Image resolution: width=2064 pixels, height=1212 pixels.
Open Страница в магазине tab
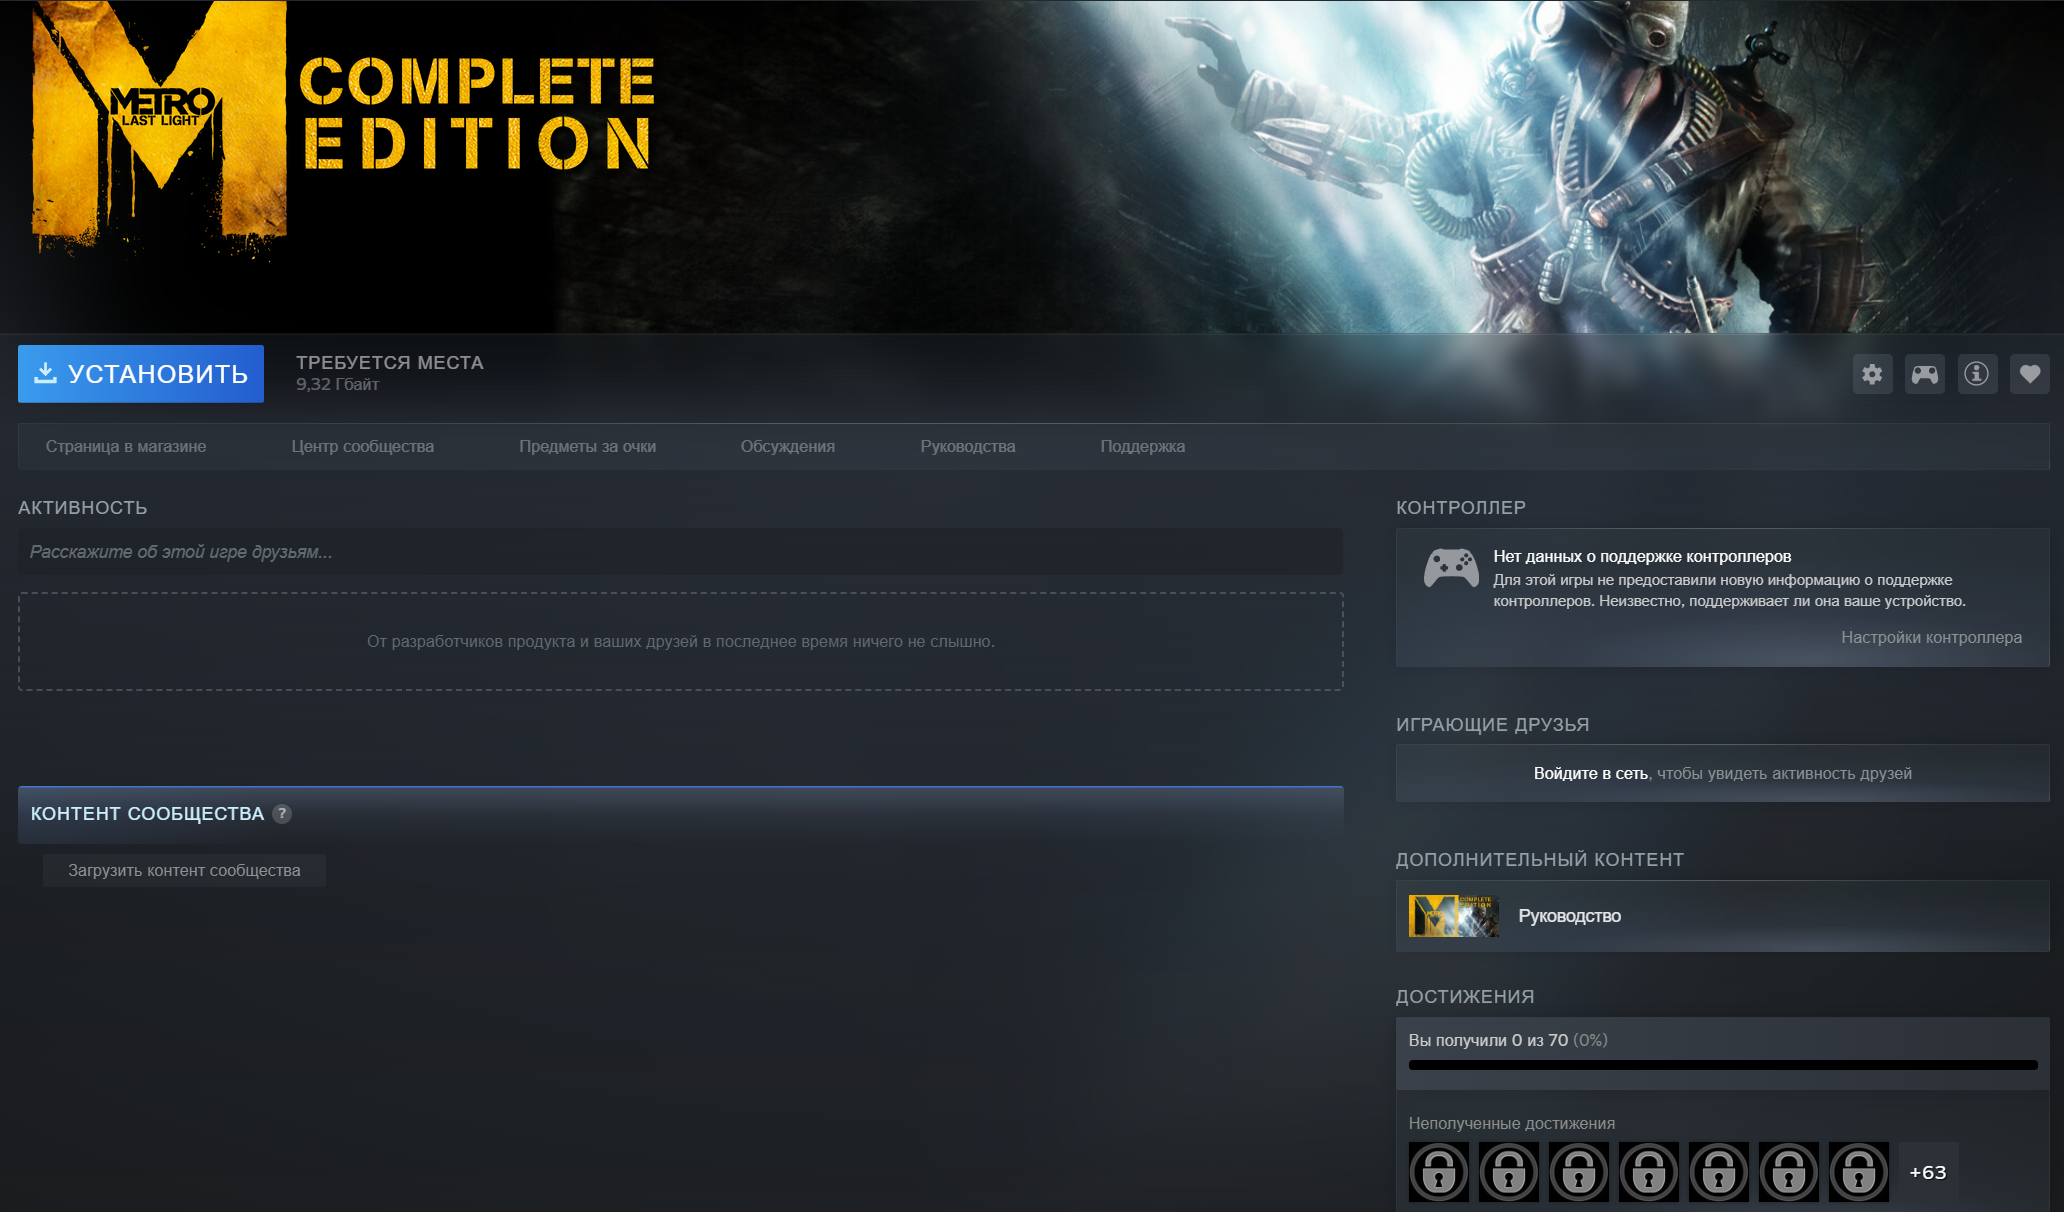click(x=126, y=446)
